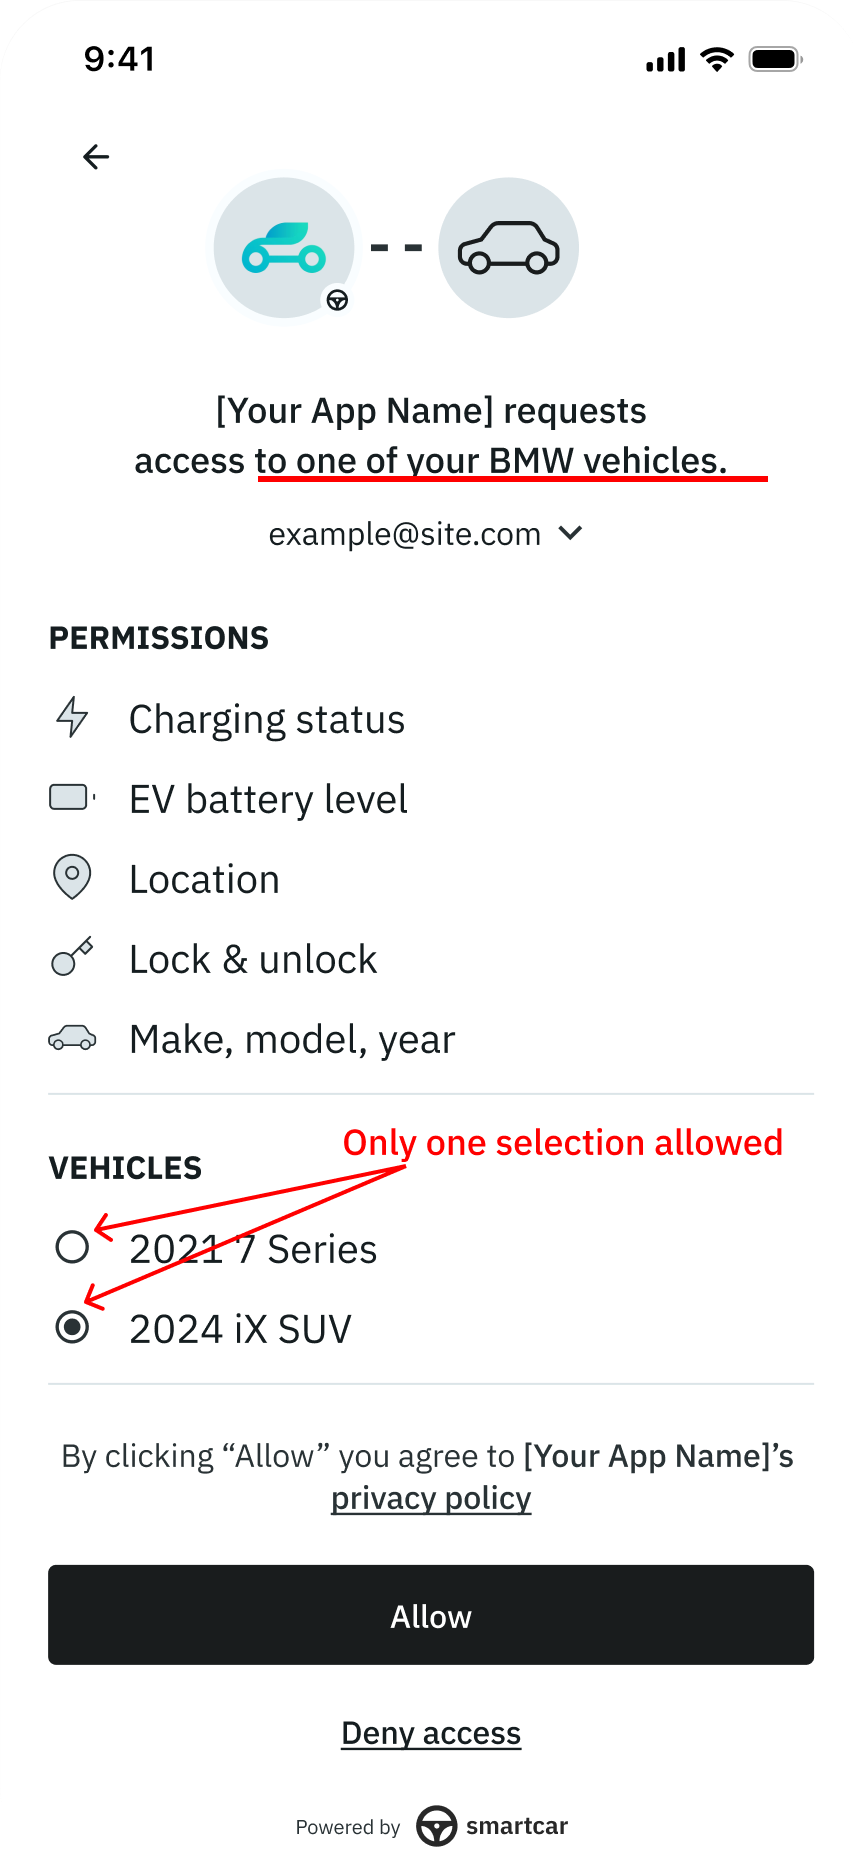Tap the small steering wheel badge

pyautogui.click(x=338, y=300)
